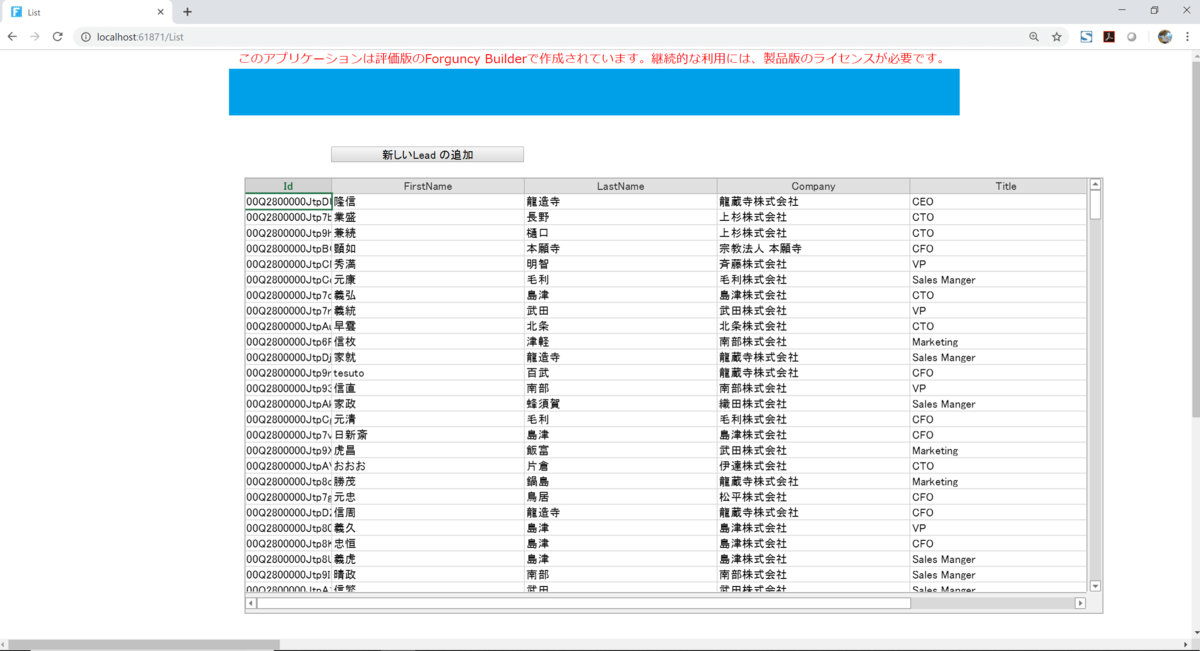Select the LastName cell 鳥居
Image resolution: width=1200 pixels, height=651 pixels.
point(620,497)
